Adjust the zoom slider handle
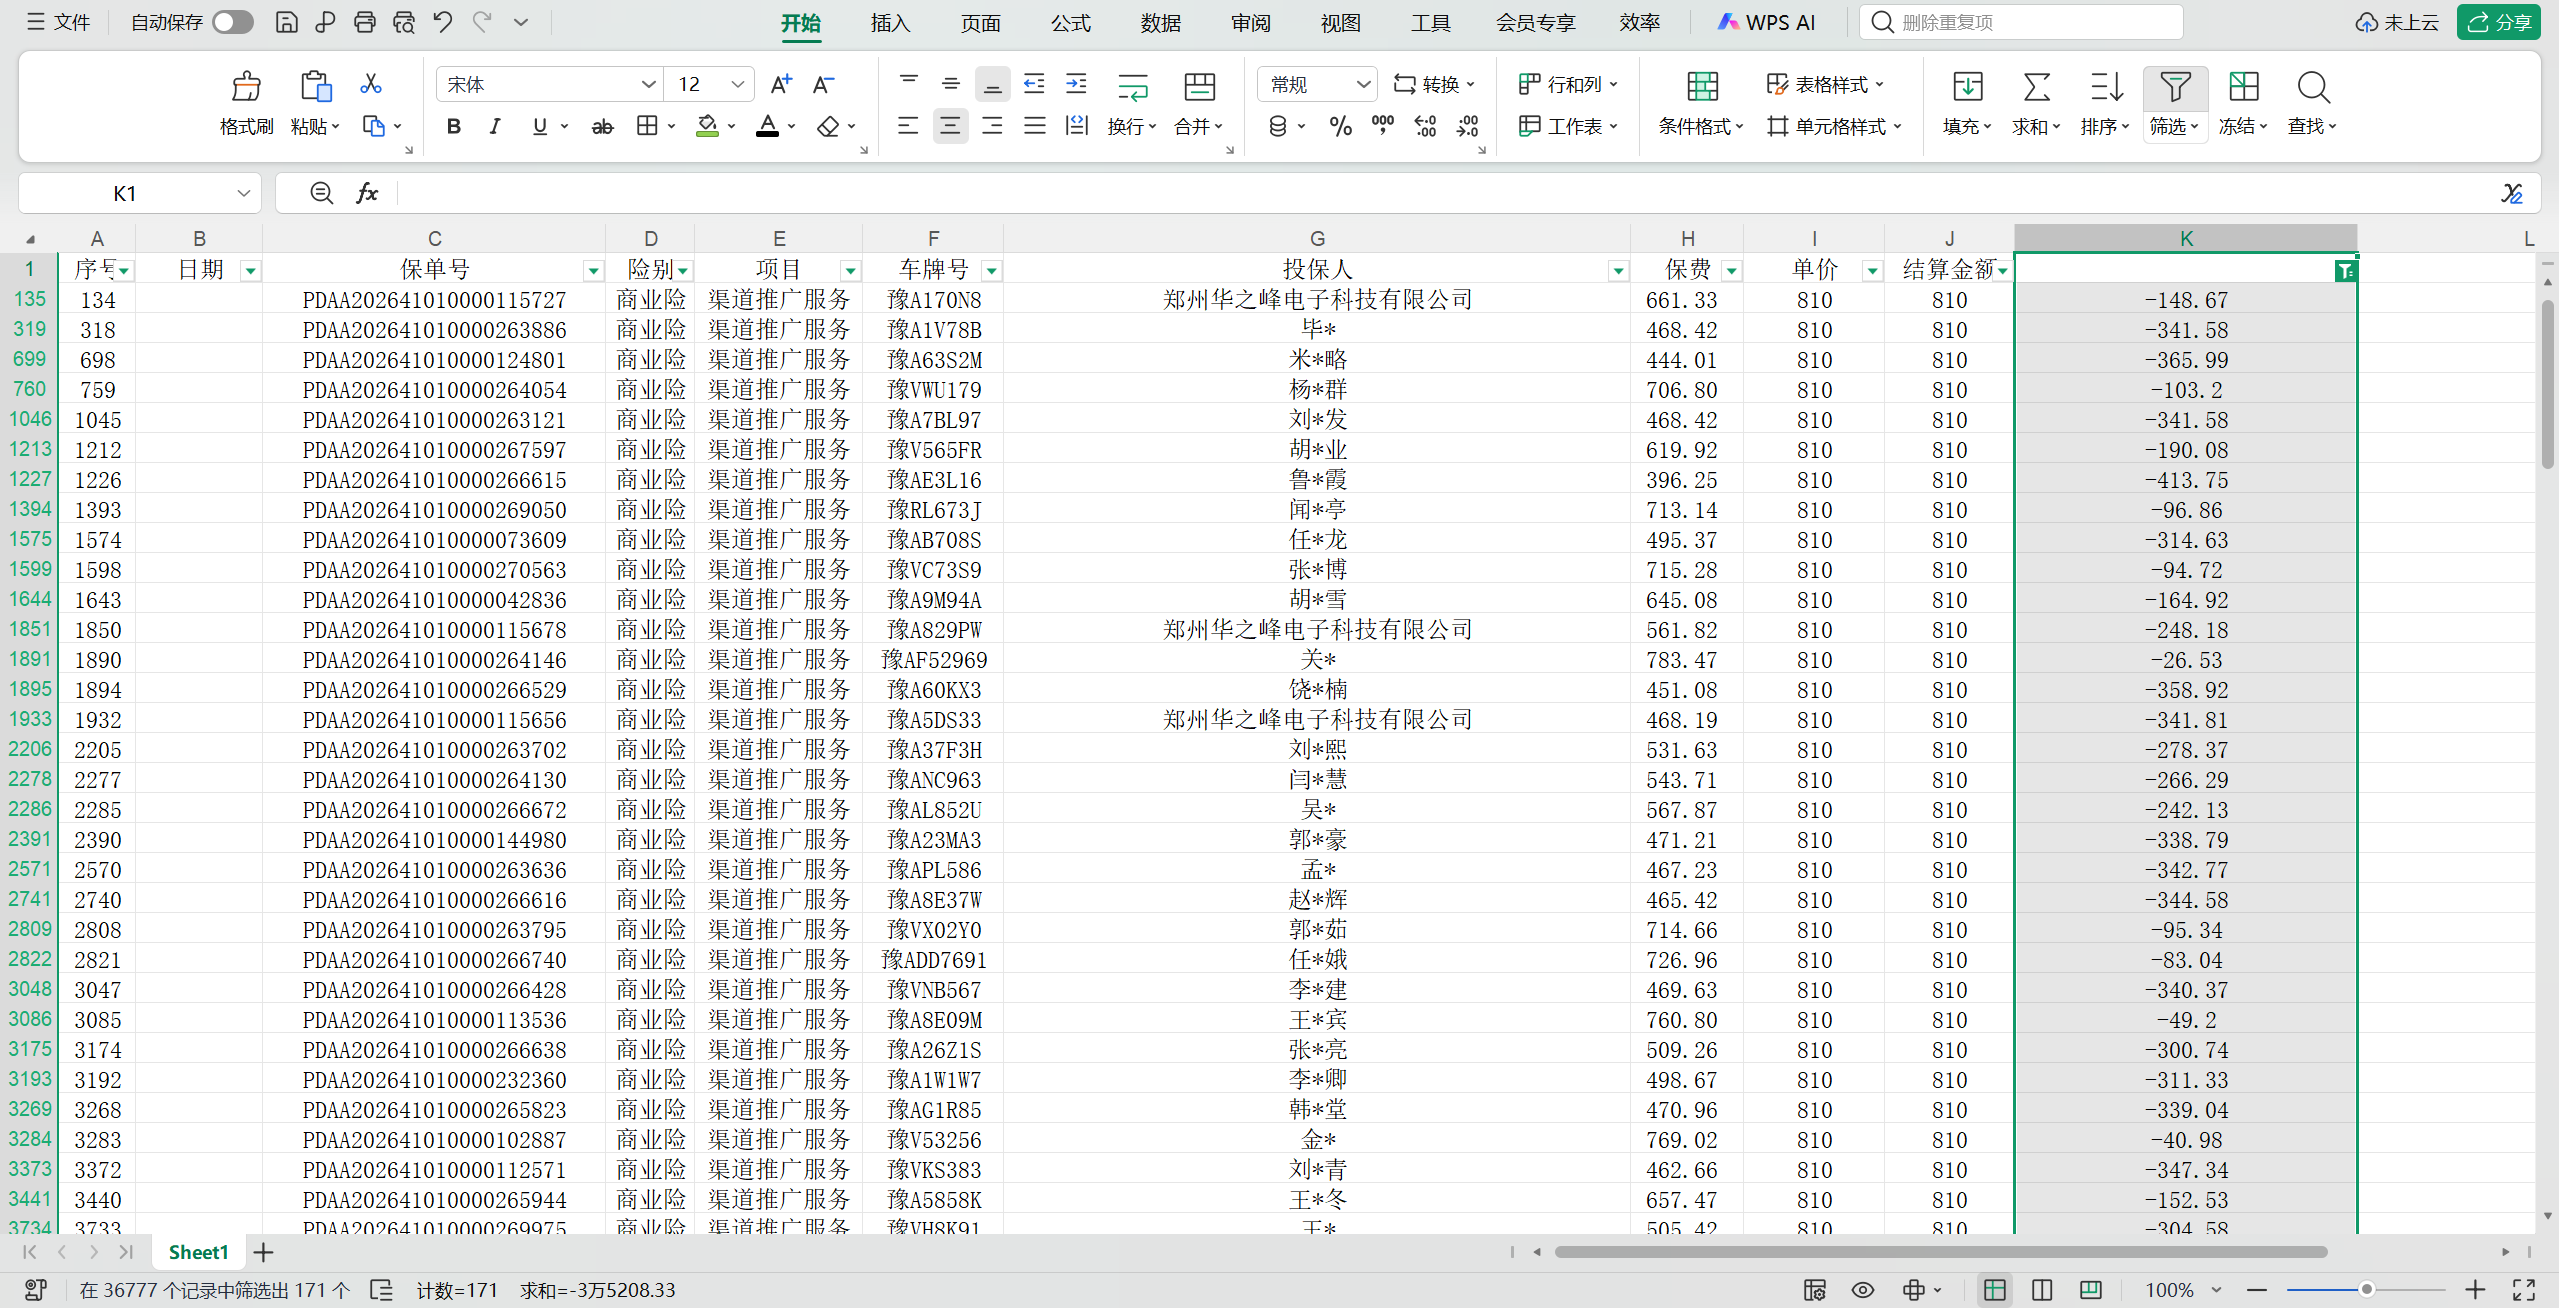This screenshot has width=2559, height=1308. (2366, 1290)
